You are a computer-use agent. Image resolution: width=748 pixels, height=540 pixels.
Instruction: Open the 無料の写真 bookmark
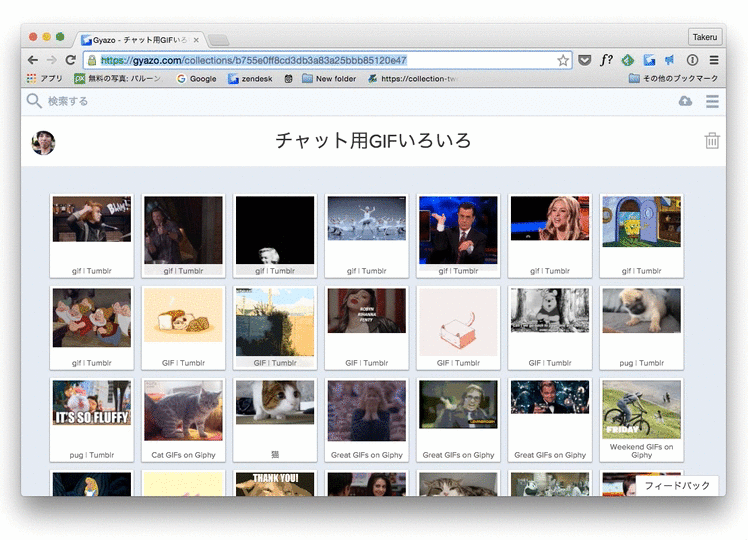[x=117, y=79]
